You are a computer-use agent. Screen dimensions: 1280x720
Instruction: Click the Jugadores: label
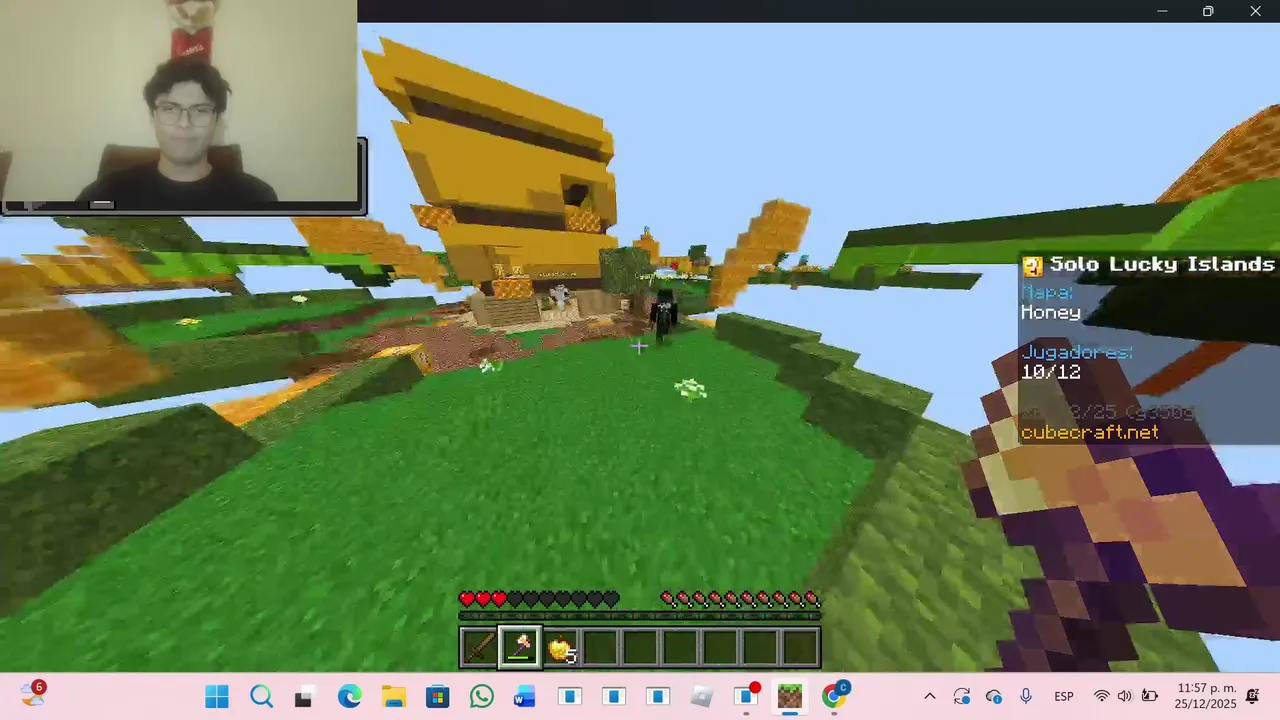tap(1077, 352)
